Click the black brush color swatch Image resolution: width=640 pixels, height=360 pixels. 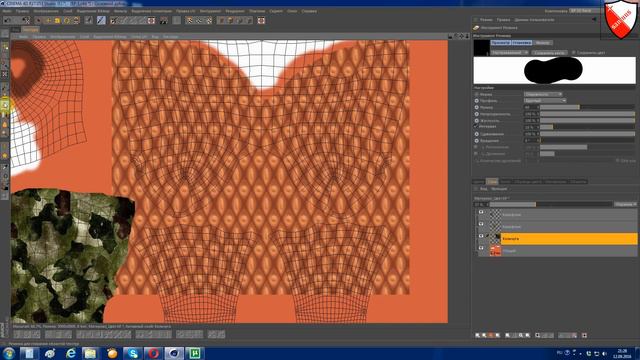(482, 48)
